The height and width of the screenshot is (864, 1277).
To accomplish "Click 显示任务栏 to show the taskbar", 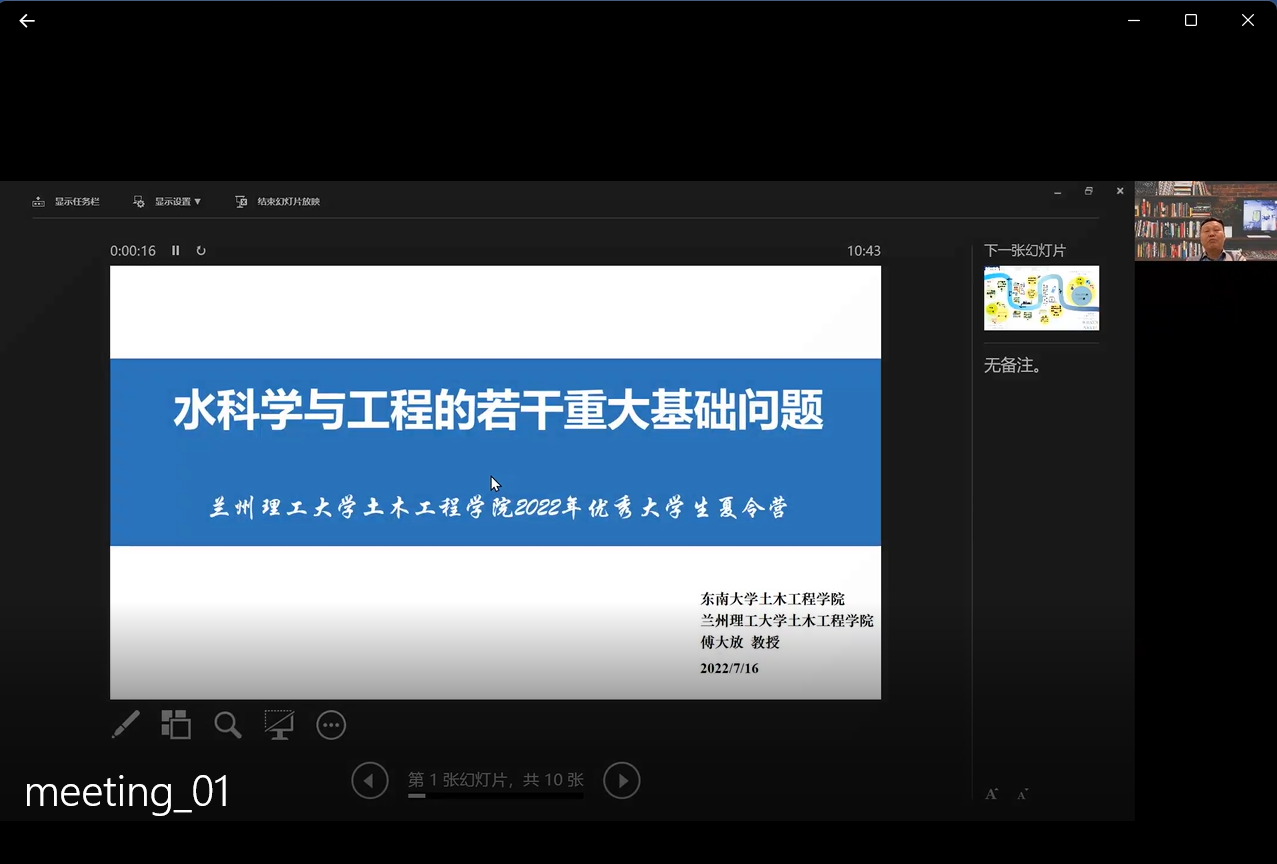I will pos(66,202).
